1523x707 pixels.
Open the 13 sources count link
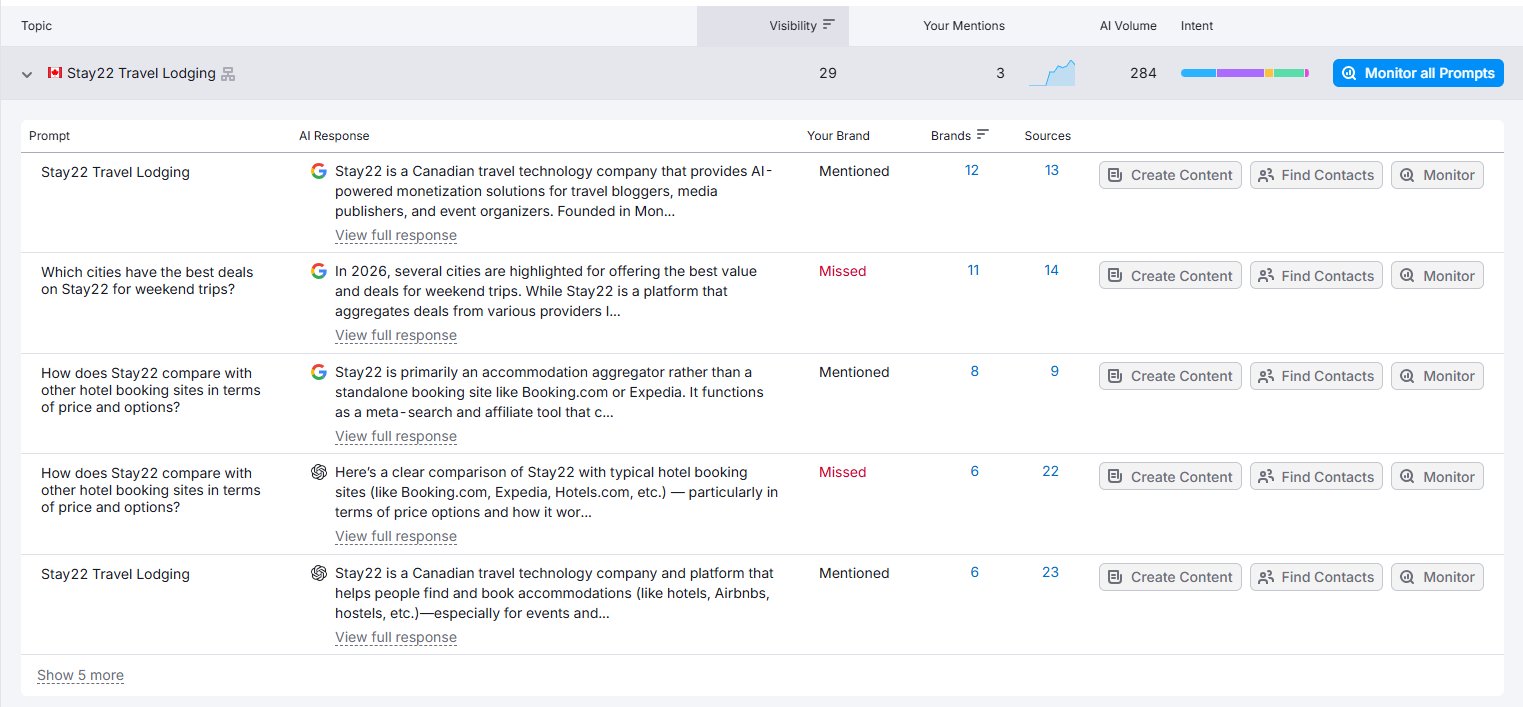[1052, 170]
